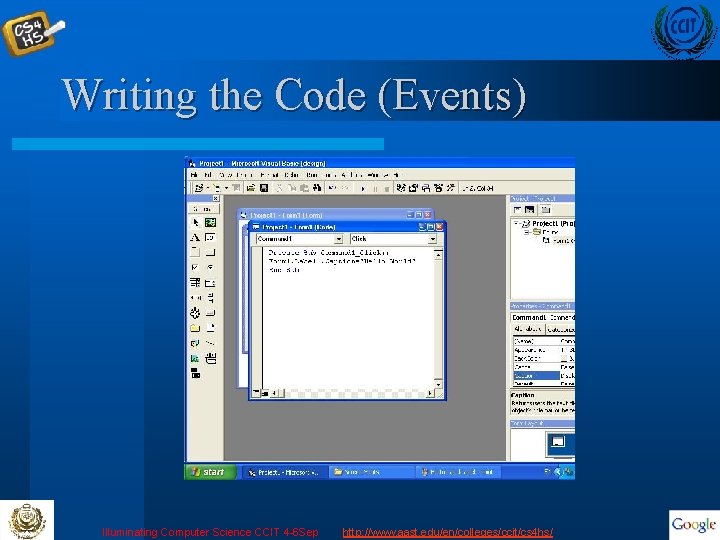
Task: Select Form1 item in Project Explorer tree
Action: click(559, 241)
